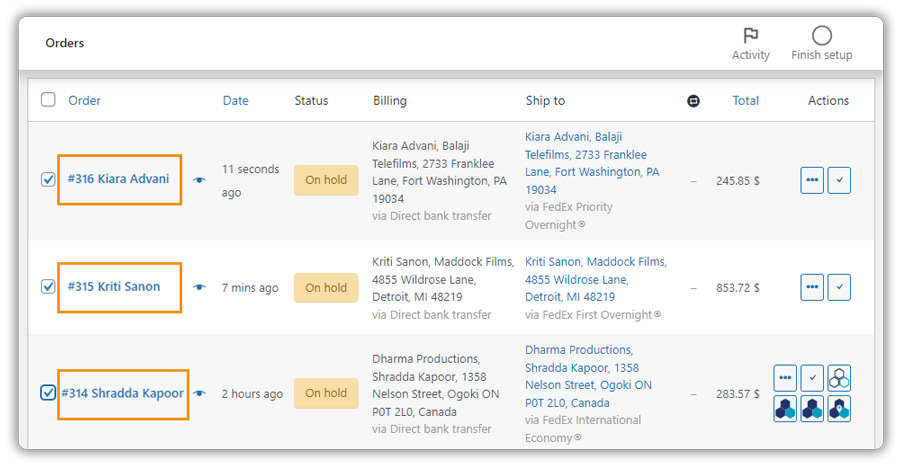900x464 pixels.
Task: Toggle the select-all orders checkbox in header
Action: [x=48, y=100]
